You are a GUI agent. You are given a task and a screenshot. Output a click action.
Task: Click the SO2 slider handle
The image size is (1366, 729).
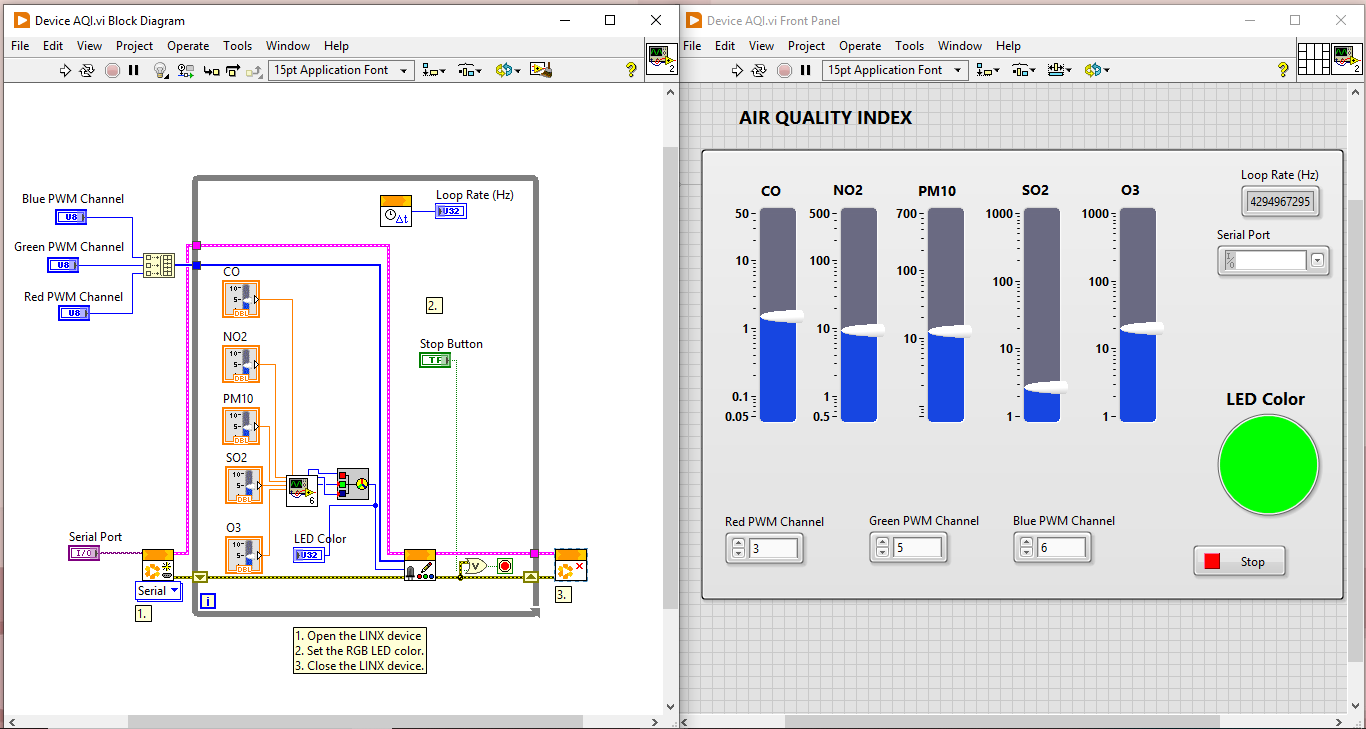[x=1045, y=387]
